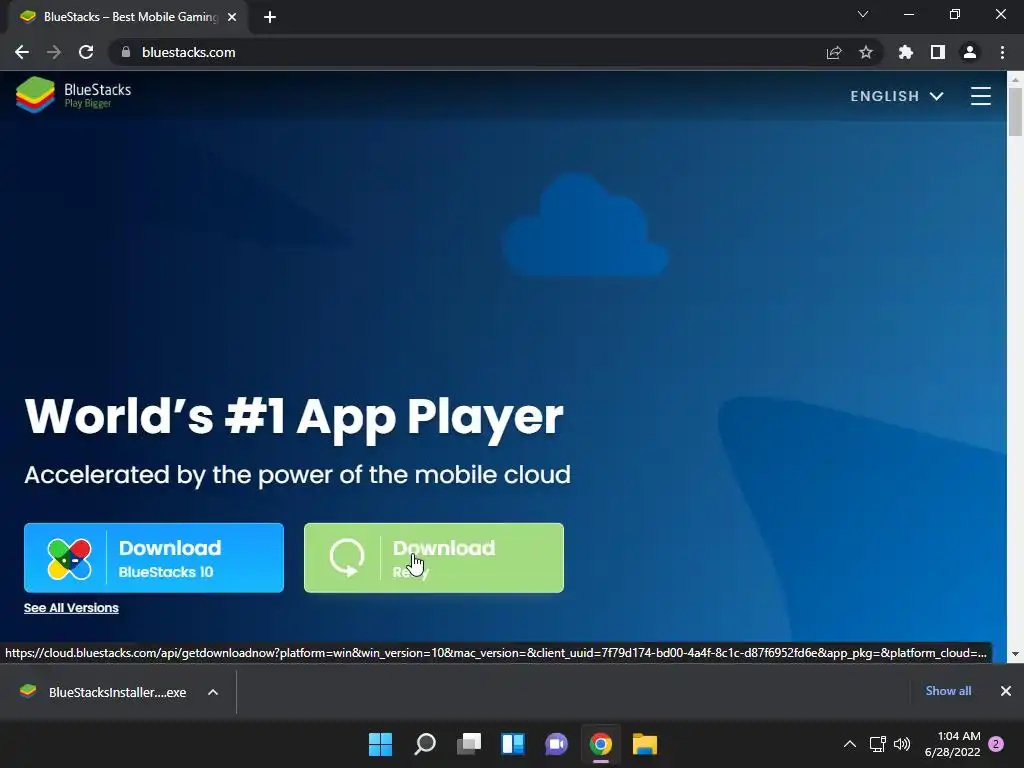The width and height of the screenshot is (1024, 768).
Task: Open the See All Versions link
Action: point(71,608)
